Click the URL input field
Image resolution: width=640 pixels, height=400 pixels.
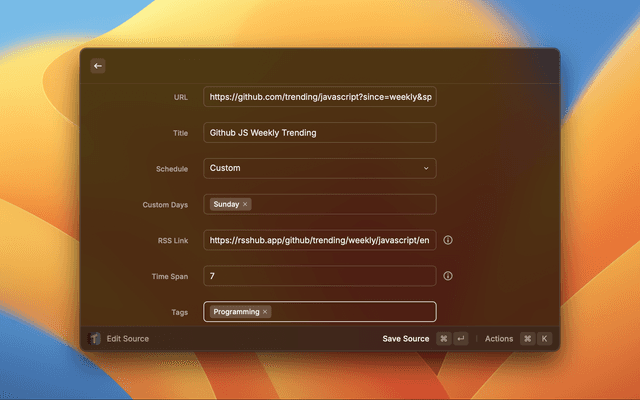tap(319, 97)
